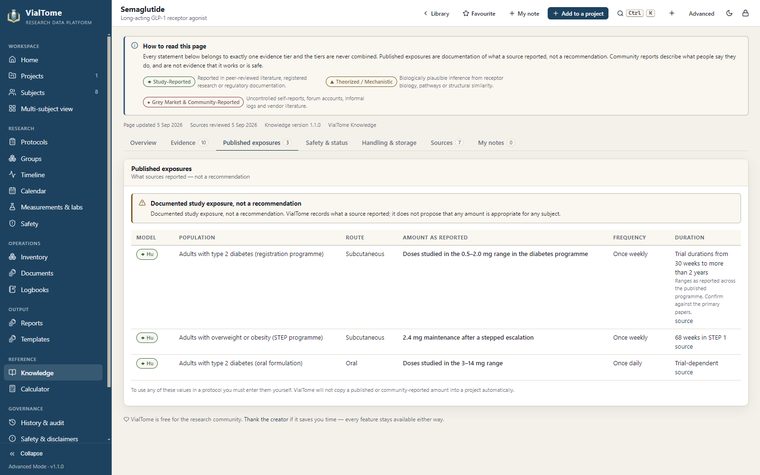Click the lock icon in the header
This screenshot has height=475, width=760.
745,13
